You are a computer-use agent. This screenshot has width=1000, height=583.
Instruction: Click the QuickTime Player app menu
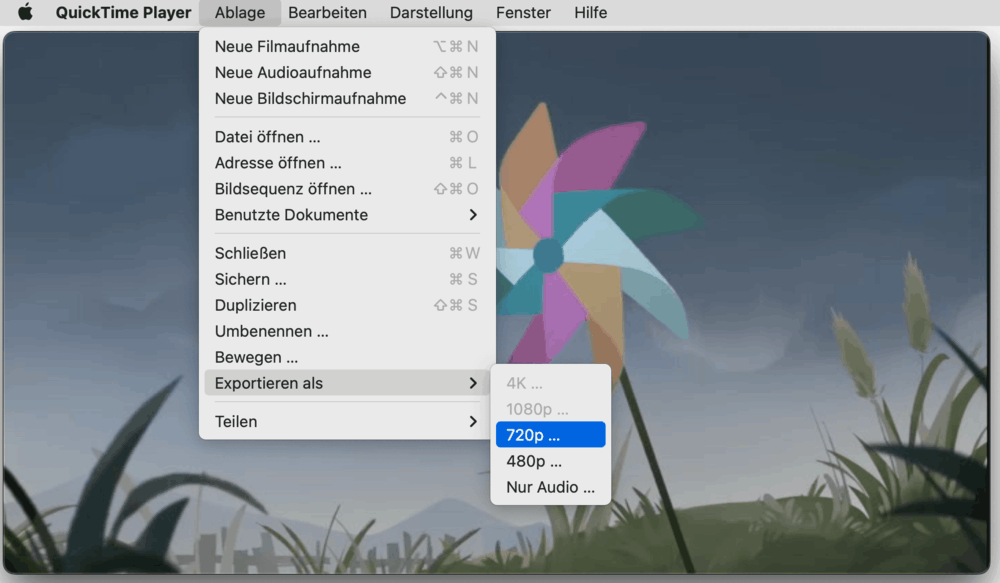(x=123, y=13)
